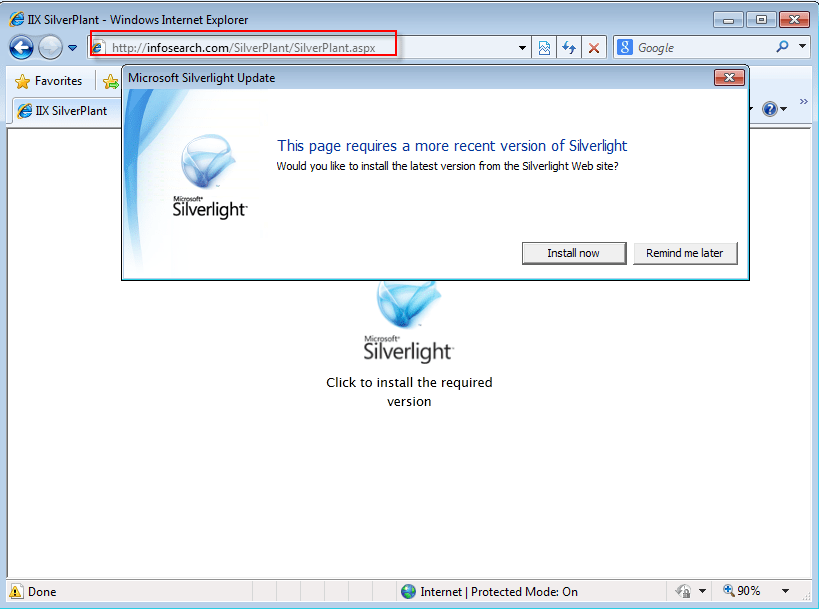Open the Help menu dropdown arrow

pyautogui.click(x=783, y=109)
